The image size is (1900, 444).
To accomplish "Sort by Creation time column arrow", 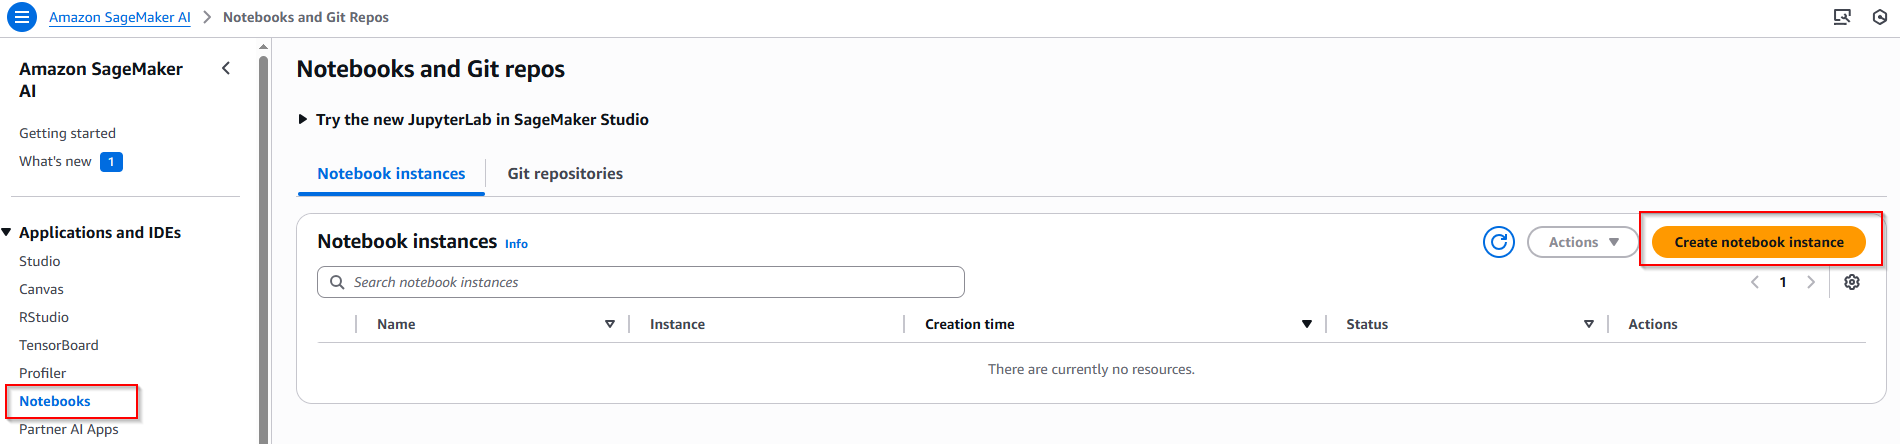I will [x=1307, y=324].
